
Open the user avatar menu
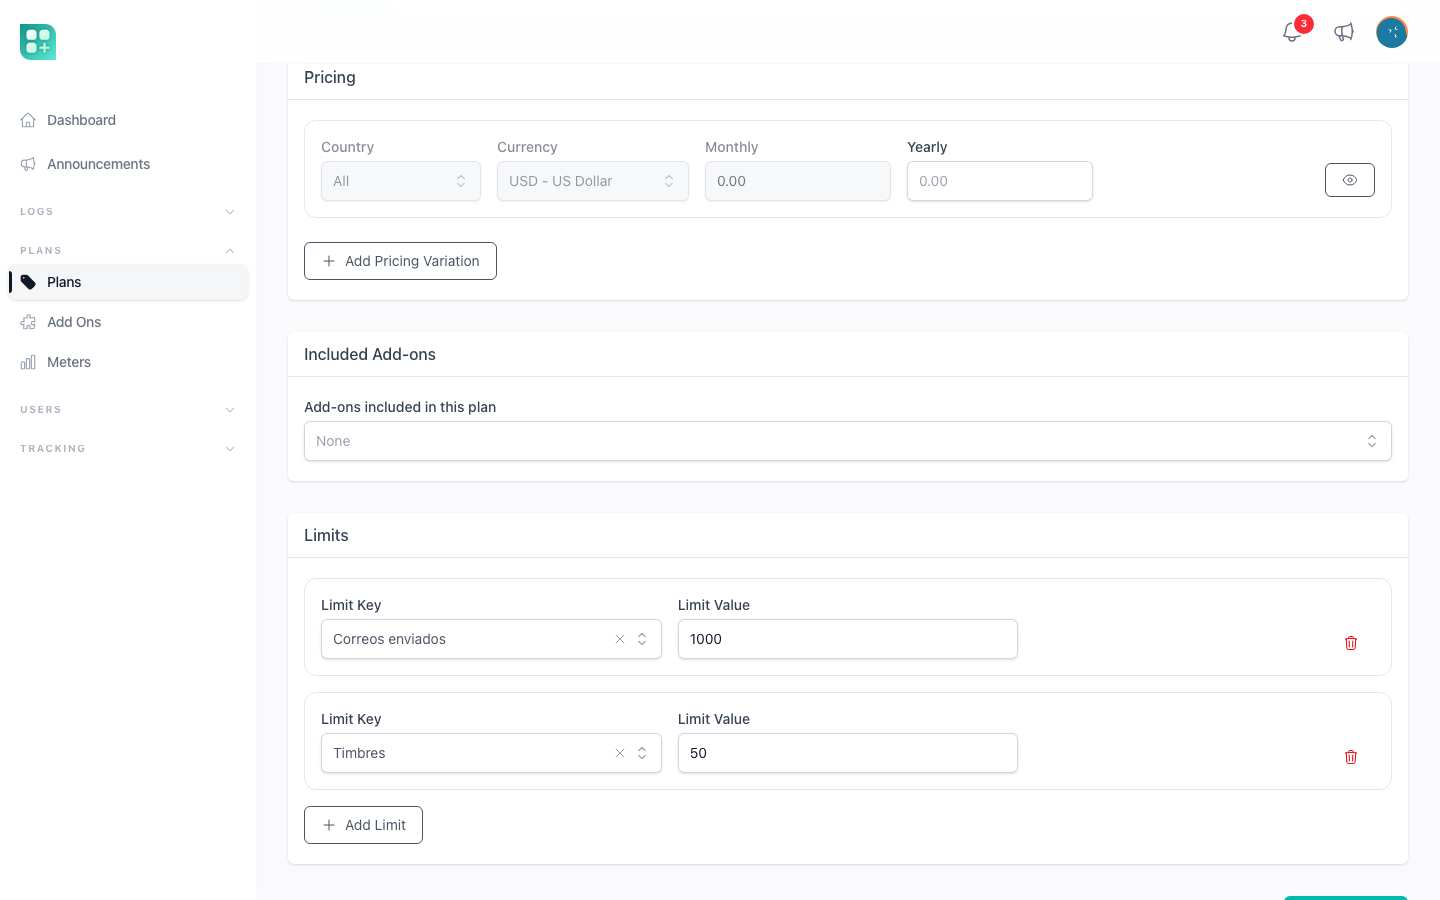1392,32
